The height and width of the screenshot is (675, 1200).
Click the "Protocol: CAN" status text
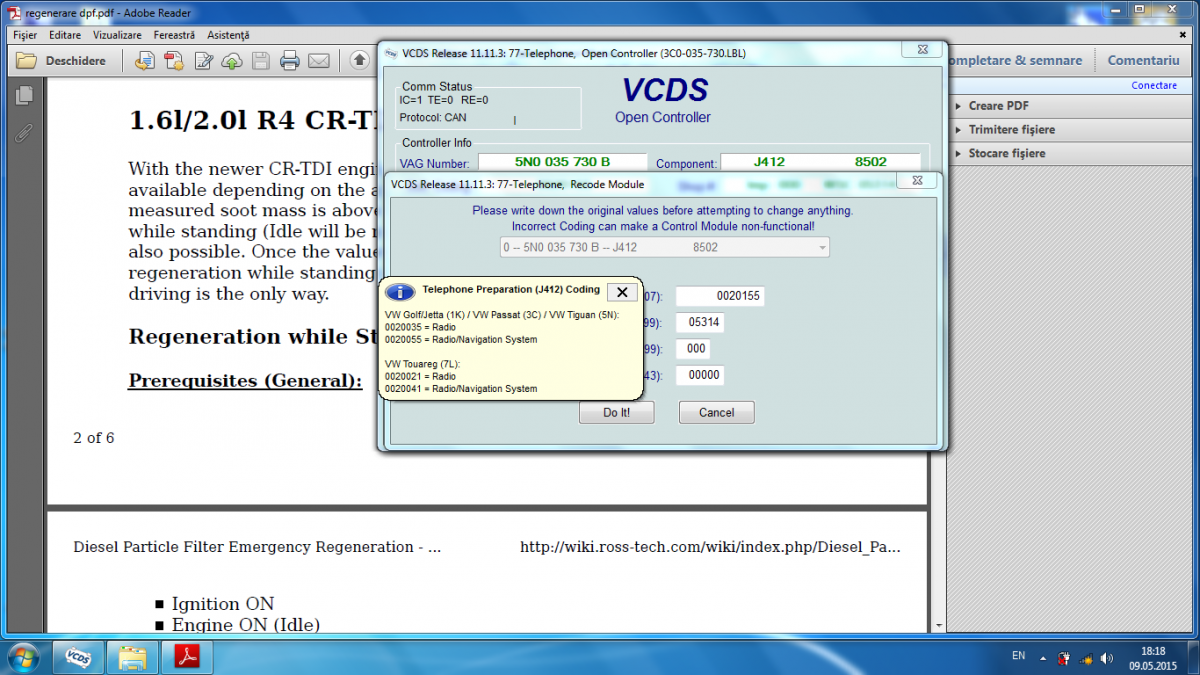[x=433, y=118]
